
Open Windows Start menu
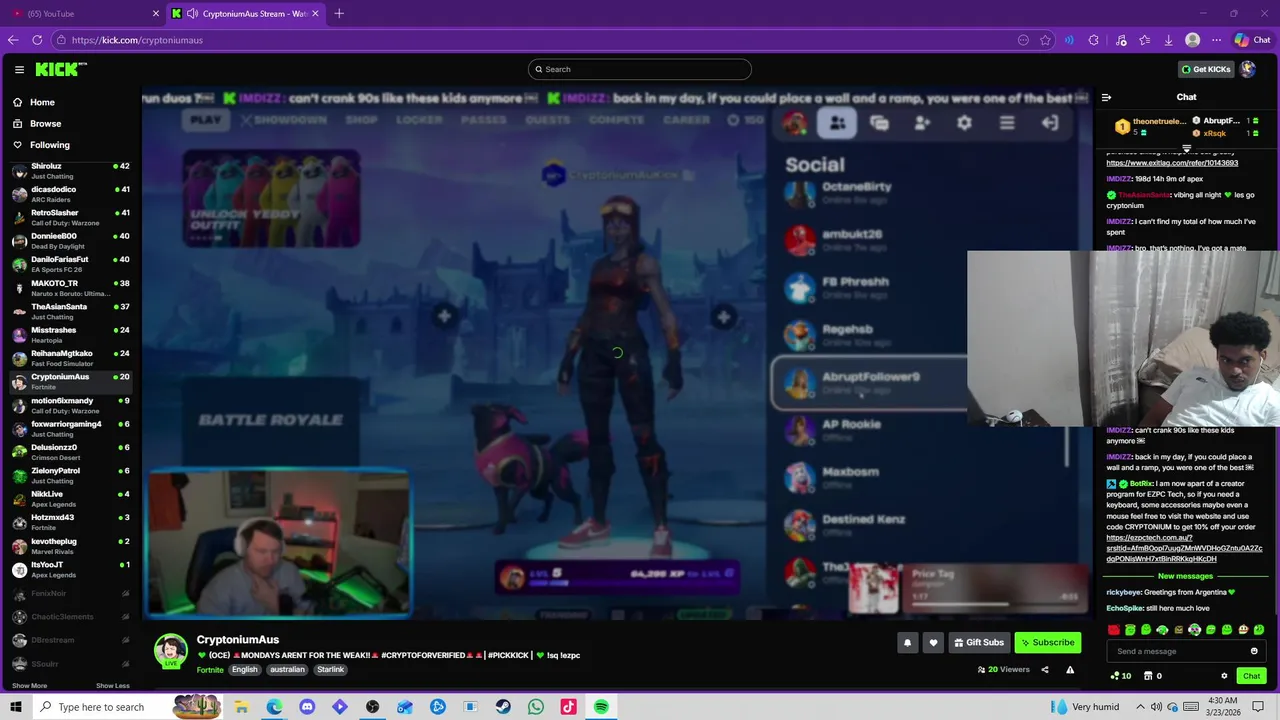pos(16,707)
